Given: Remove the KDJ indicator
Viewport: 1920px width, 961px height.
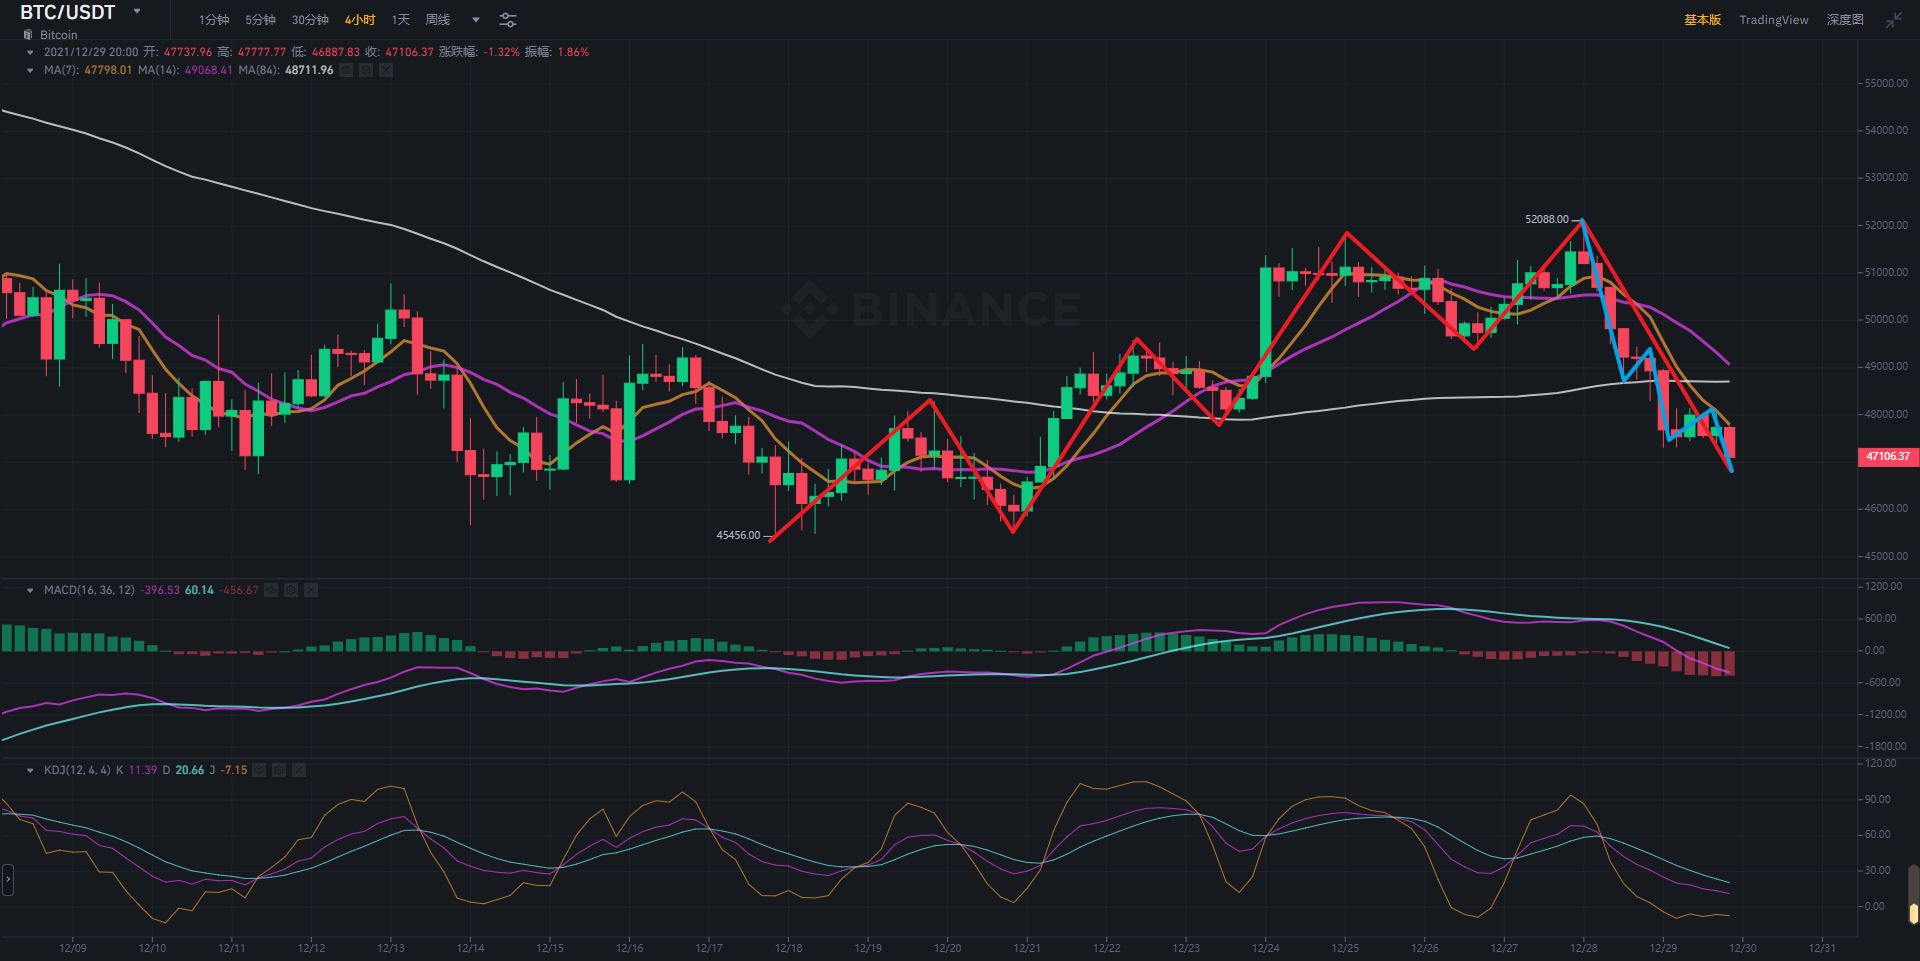Looking at the screenshot, I should [x=299, y=770].
